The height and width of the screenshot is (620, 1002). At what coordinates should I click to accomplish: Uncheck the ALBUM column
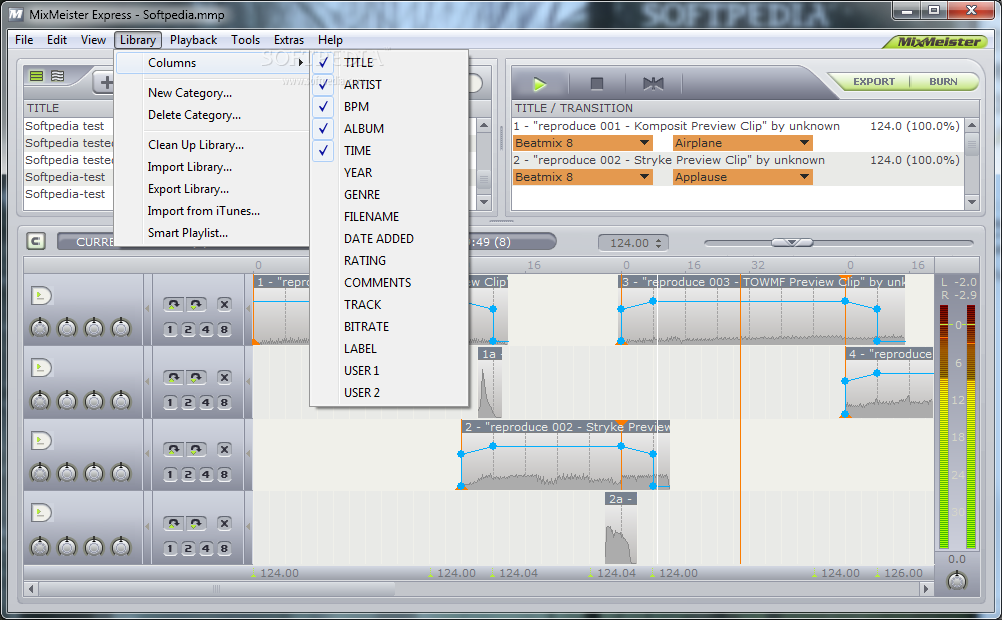click(389, 128)
